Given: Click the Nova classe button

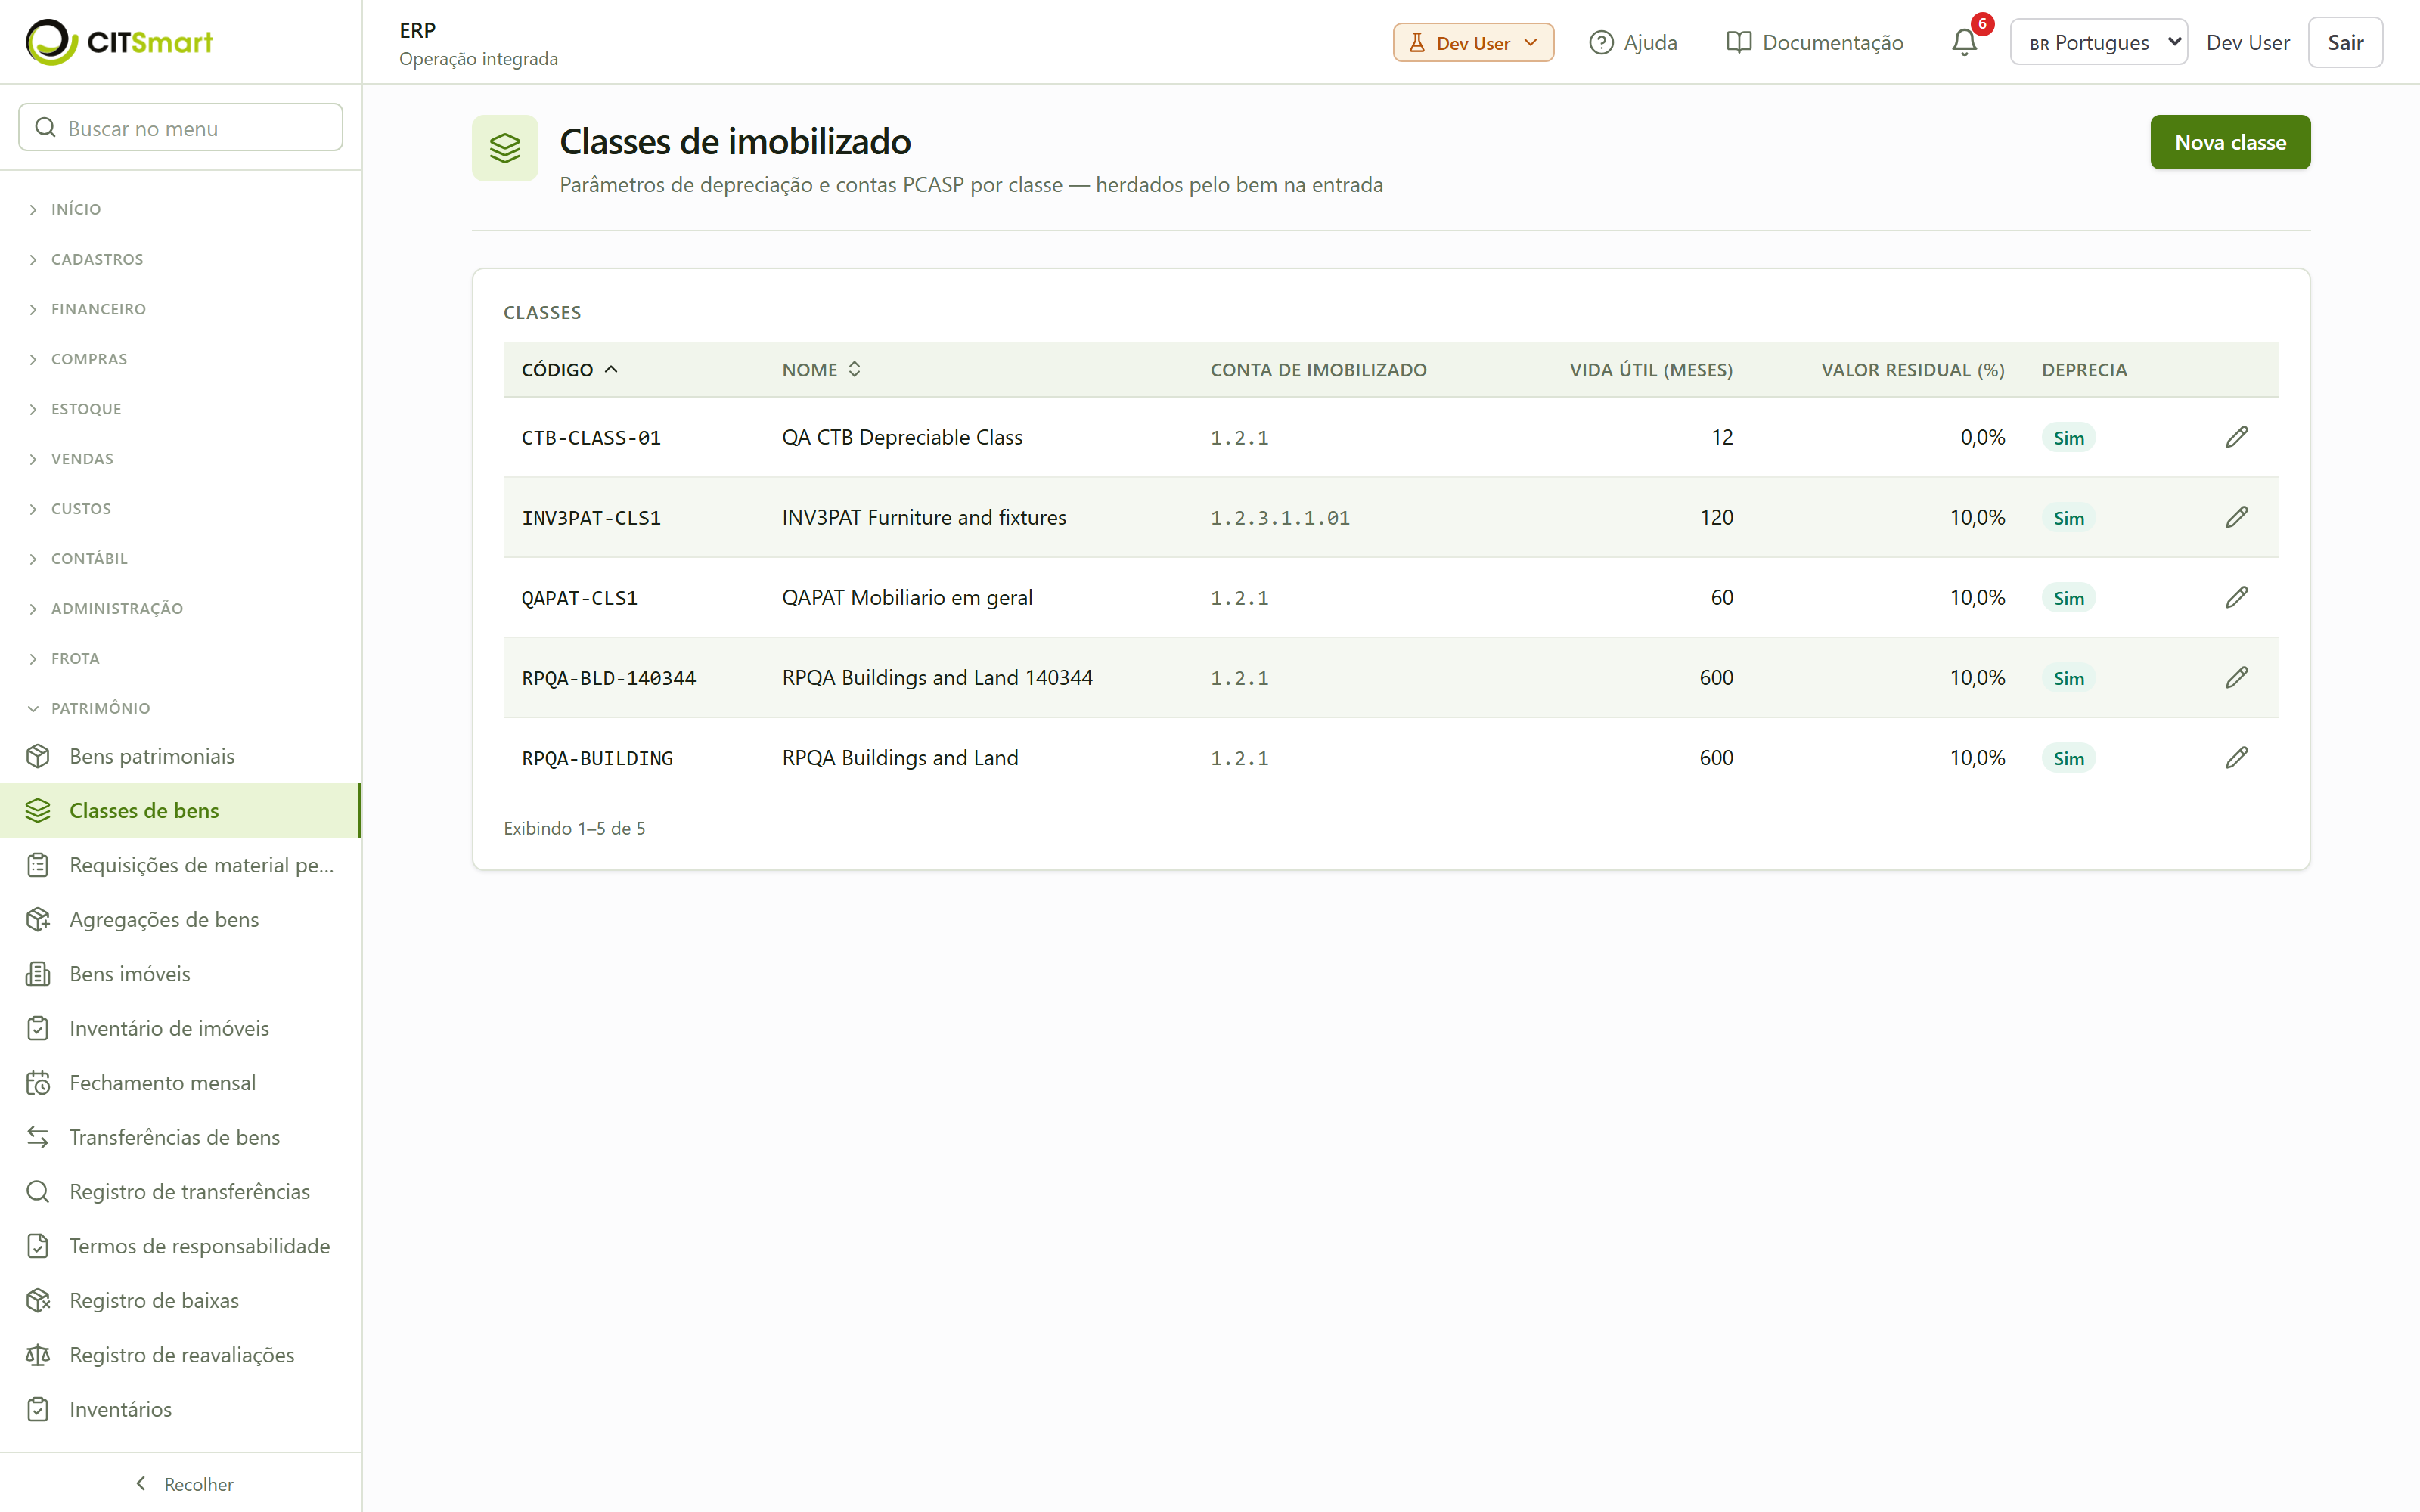Looking at the screenshot, I should tap(2230, 142).
